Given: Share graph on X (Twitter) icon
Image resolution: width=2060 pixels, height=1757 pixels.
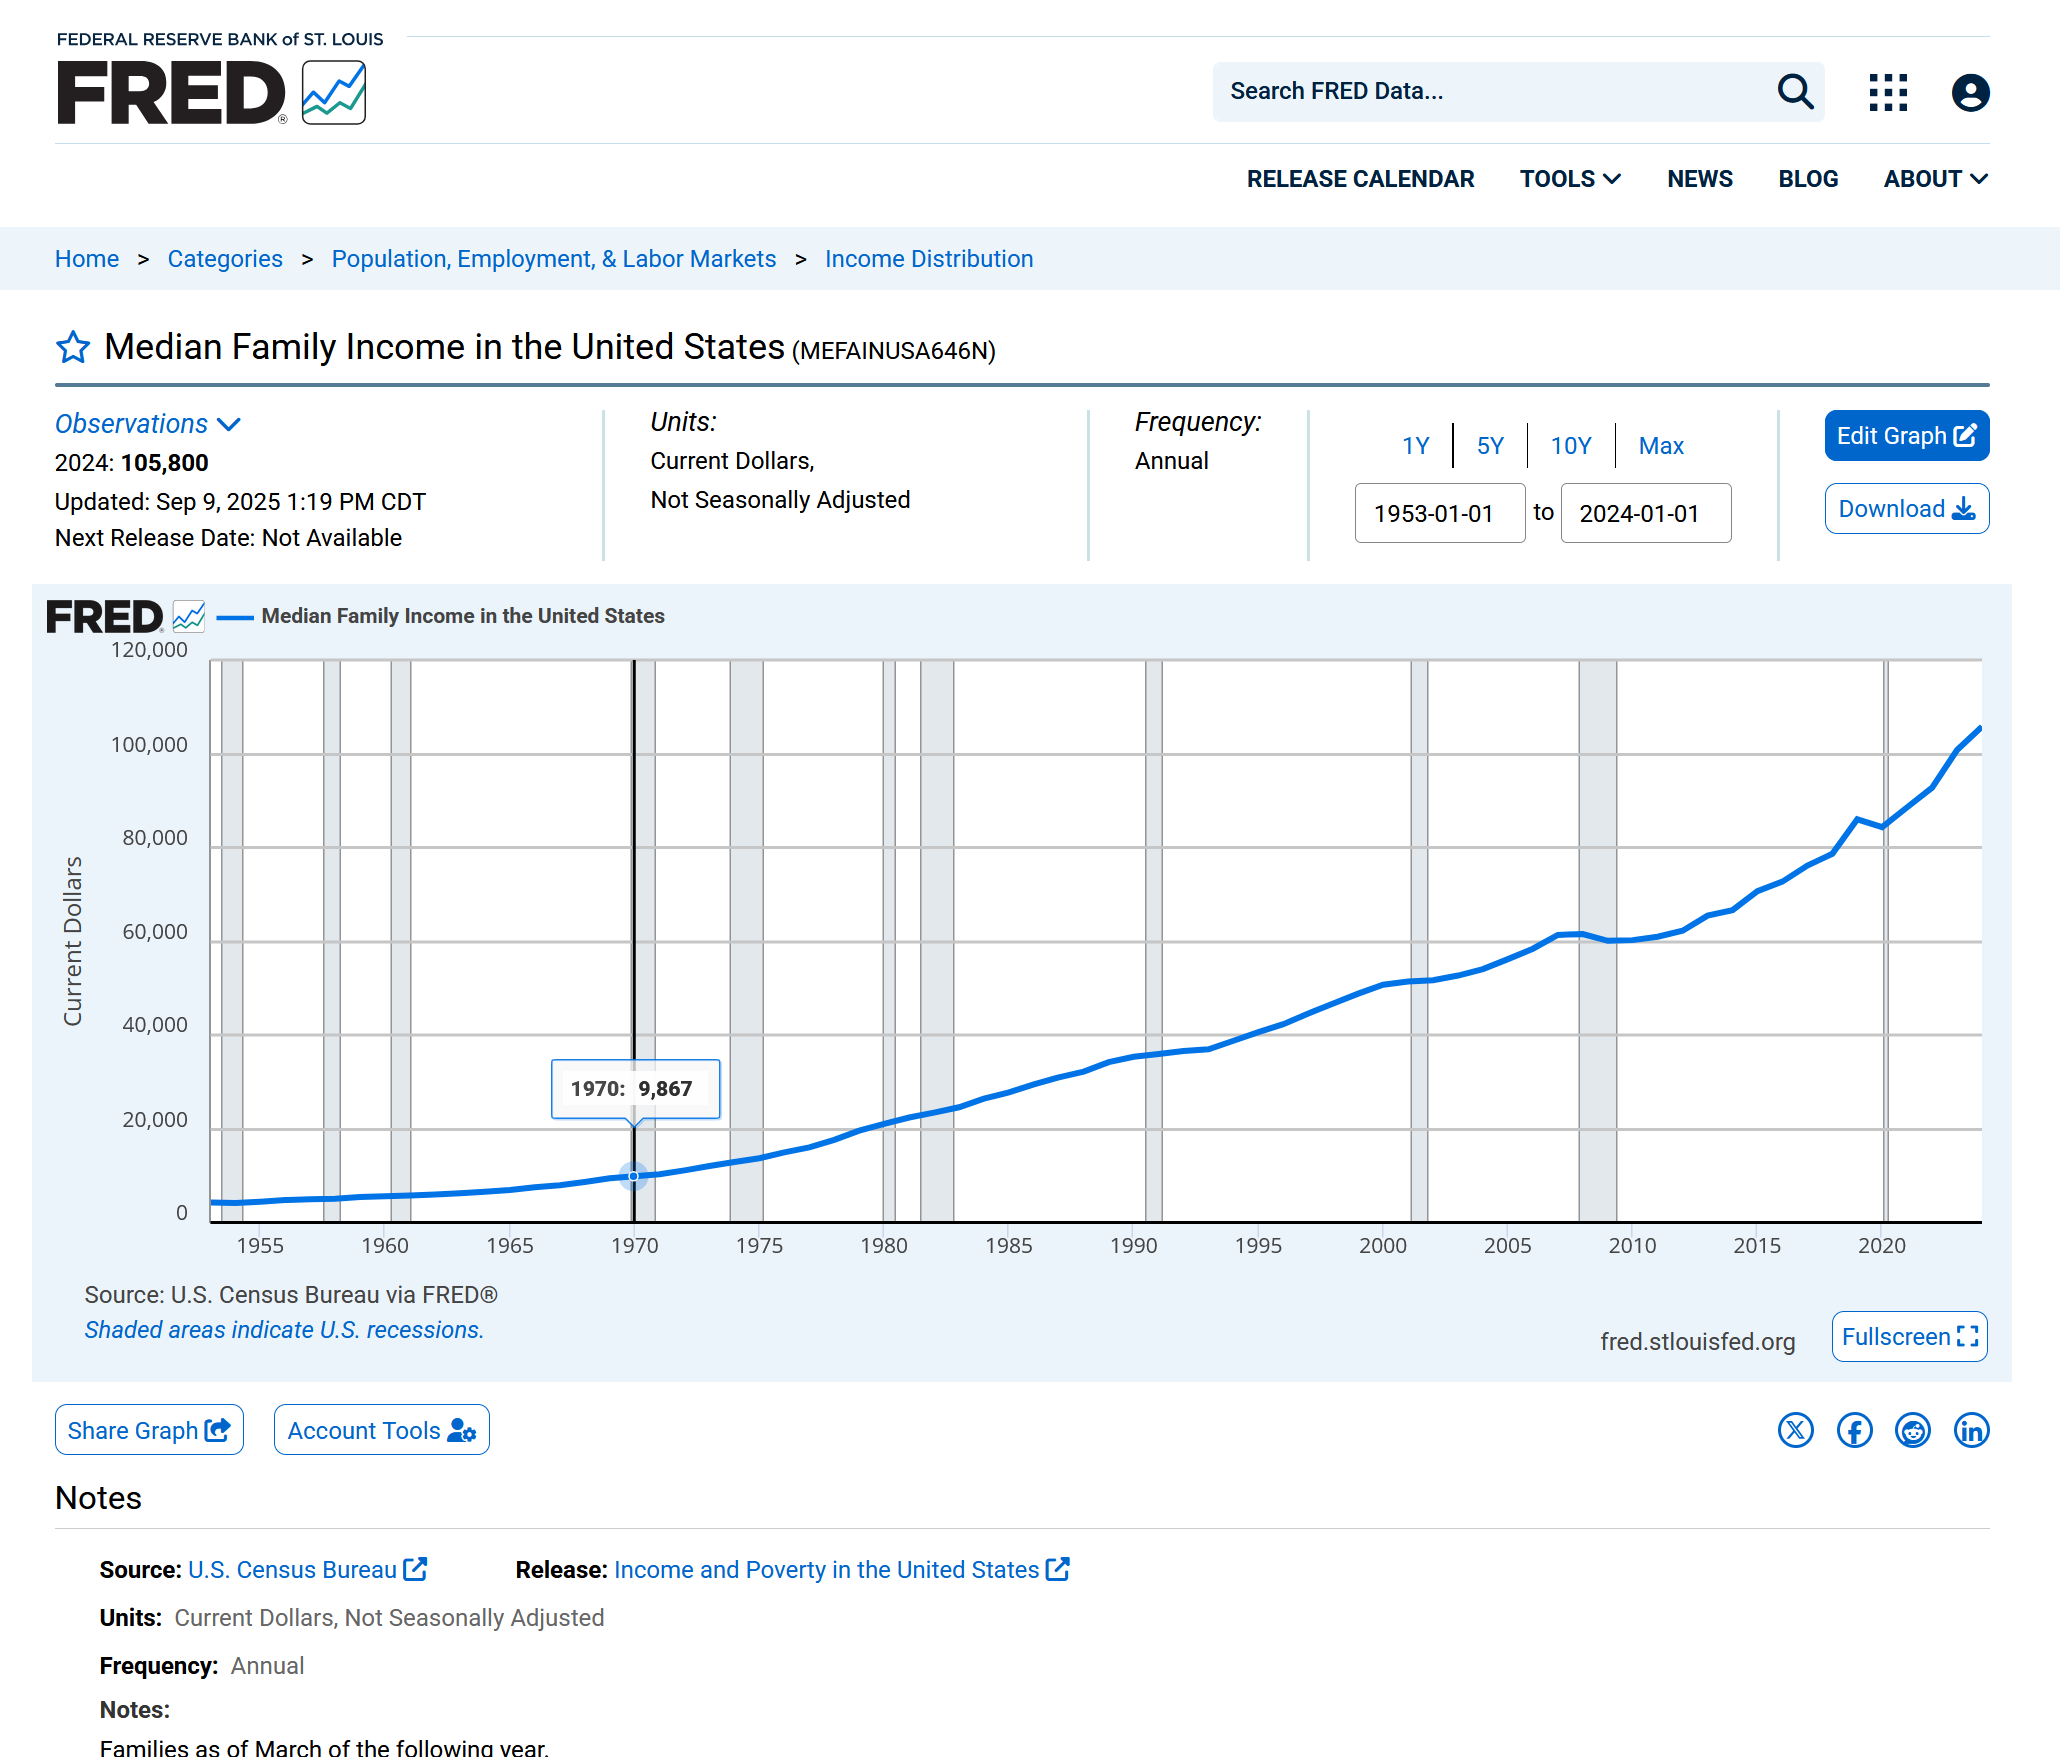Looking at the screenshot, I should point(1795,1430).
